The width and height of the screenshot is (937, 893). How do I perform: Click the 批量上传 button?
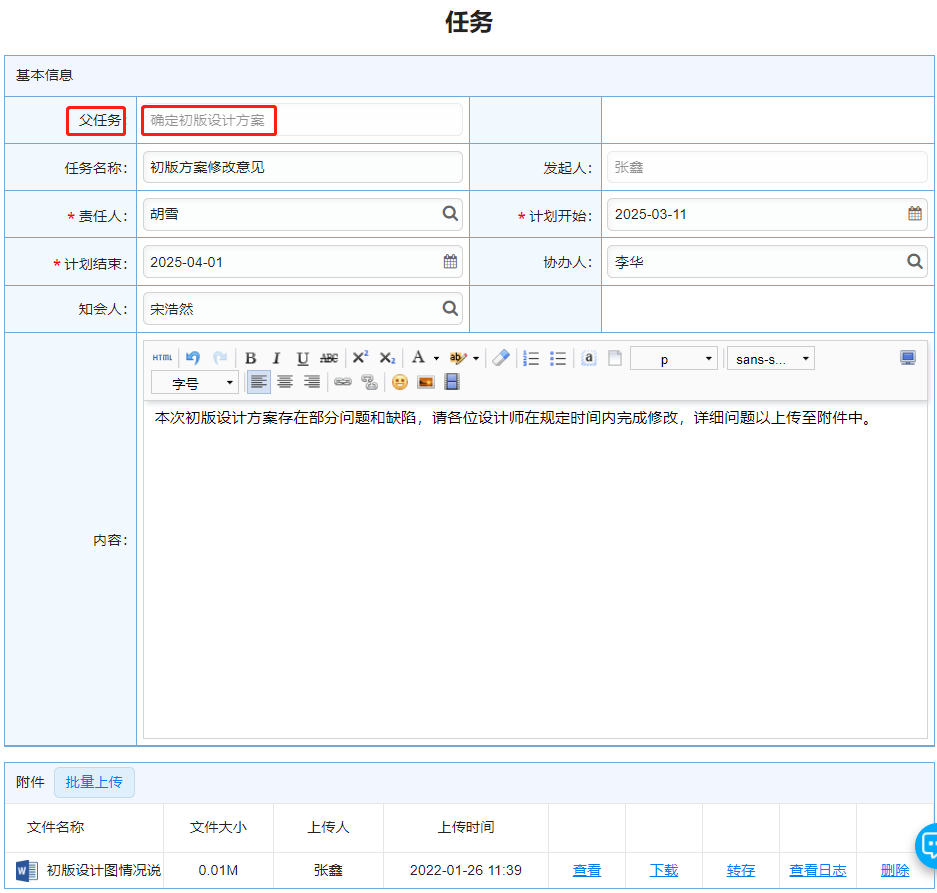click(x=94, y=782)
